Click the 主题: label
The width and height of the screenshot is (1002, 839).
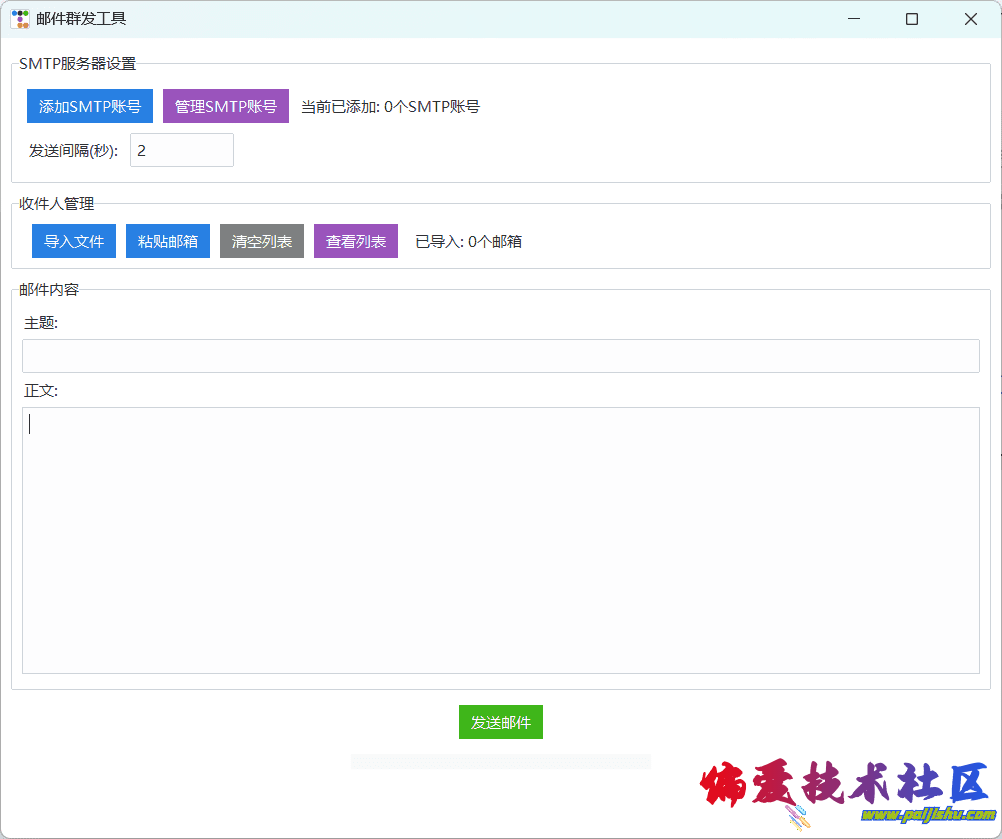[41, 323]
